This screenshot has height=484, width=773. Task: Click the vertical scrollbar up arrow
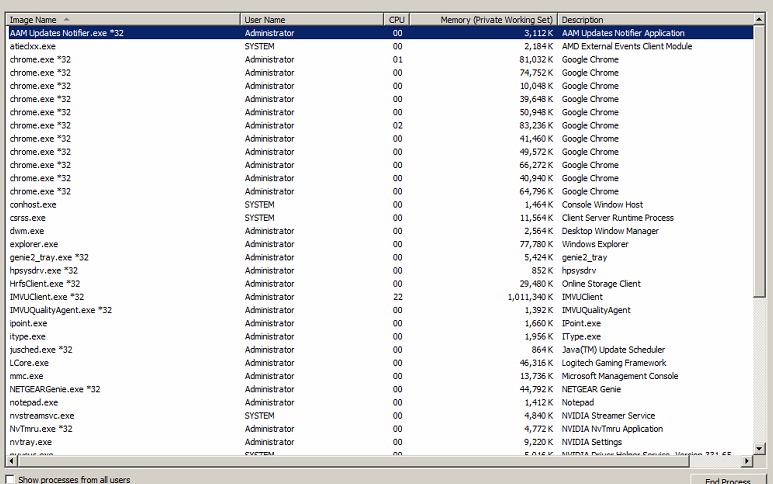tap(759, 19)
